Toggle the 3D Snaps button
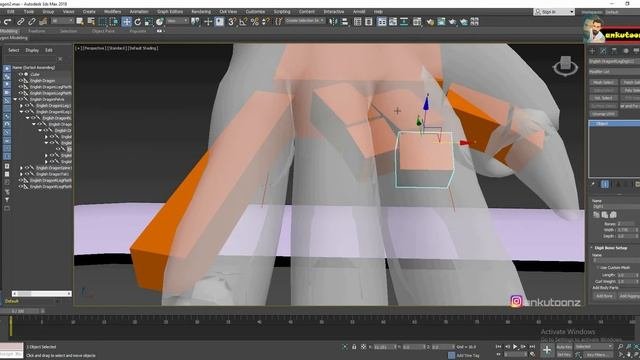 231,22
